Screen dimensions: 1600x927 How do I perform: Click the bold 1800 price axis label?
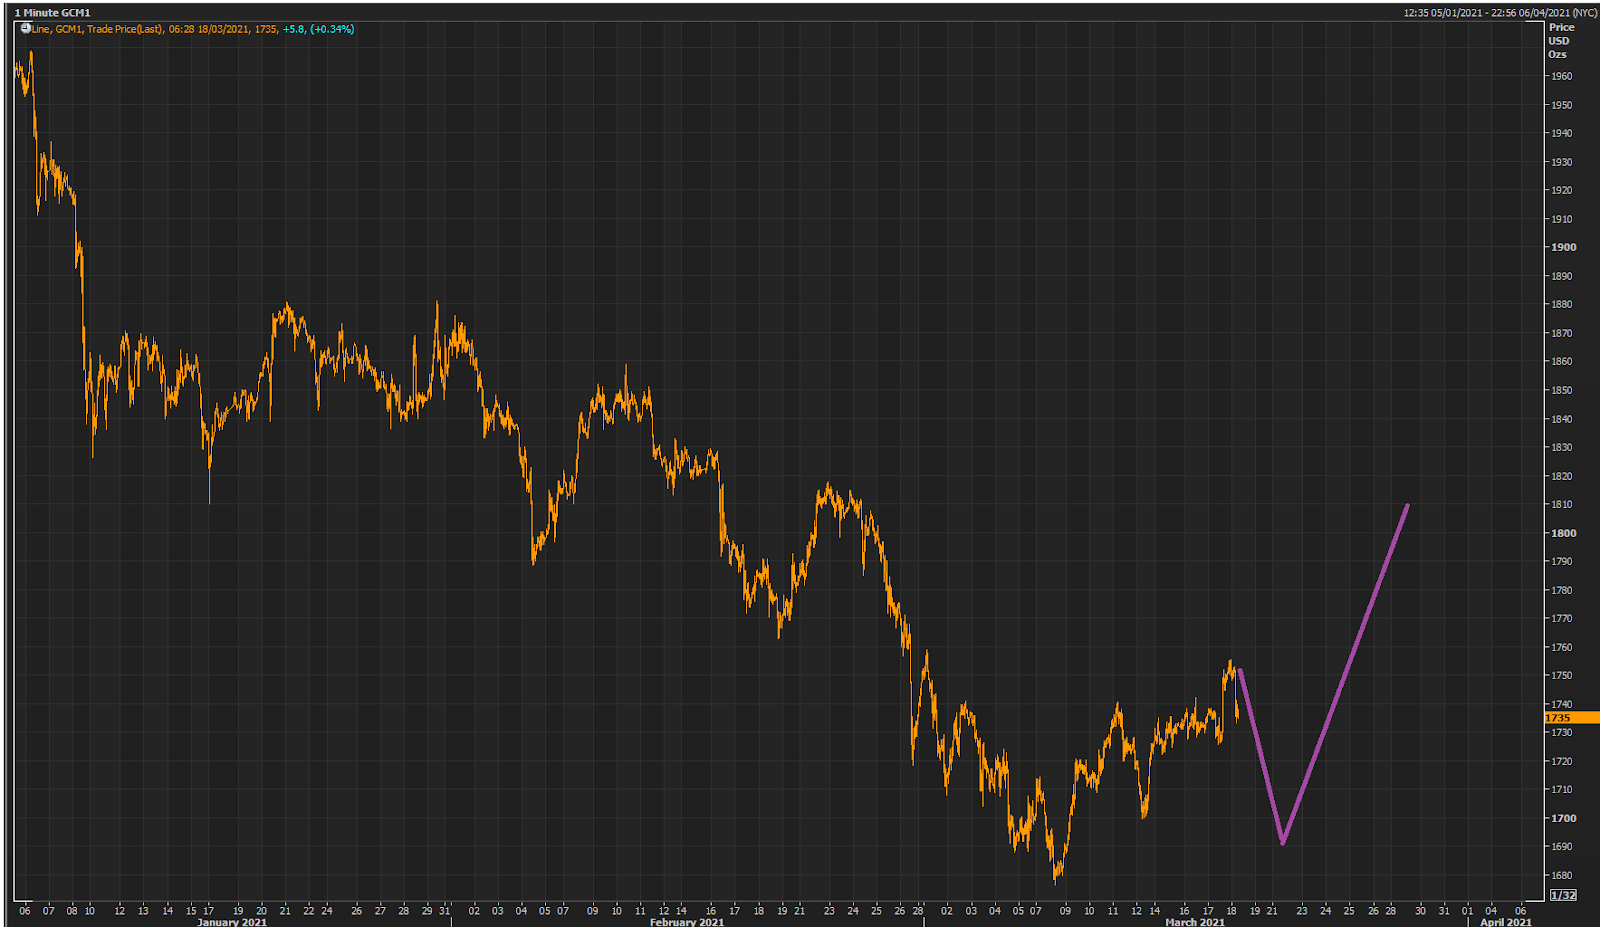pyautogui.click(x=1563, y=533)
